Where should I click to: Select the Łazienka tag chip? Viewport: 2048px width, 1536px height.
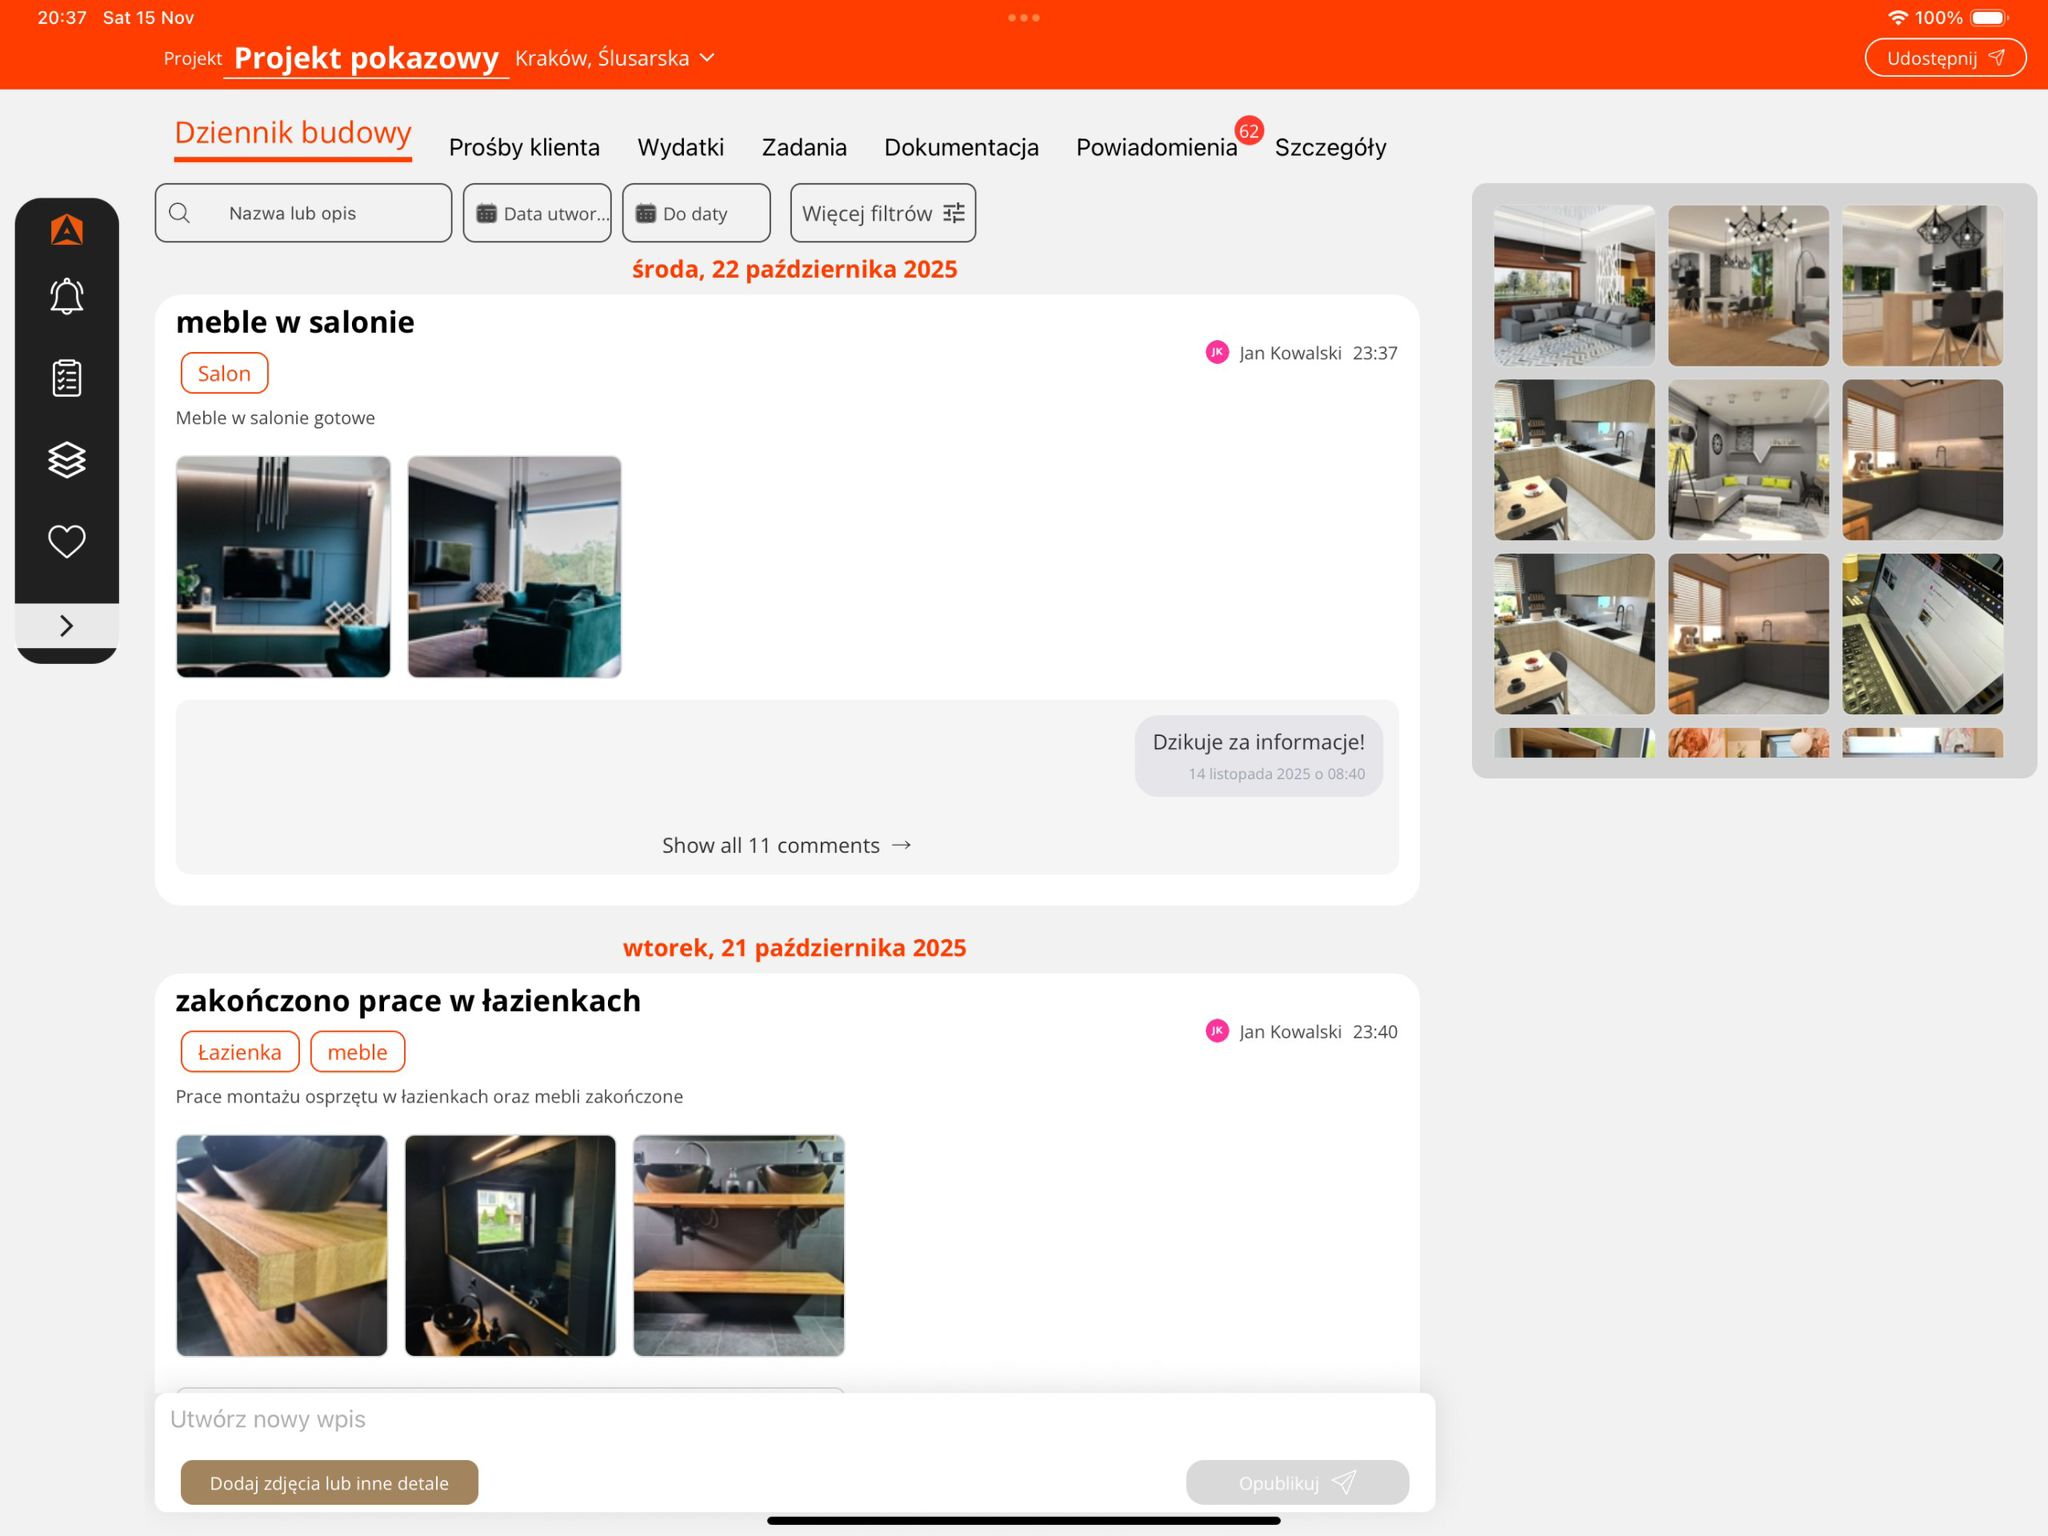pyautogui.click(x=239, y=1052)
